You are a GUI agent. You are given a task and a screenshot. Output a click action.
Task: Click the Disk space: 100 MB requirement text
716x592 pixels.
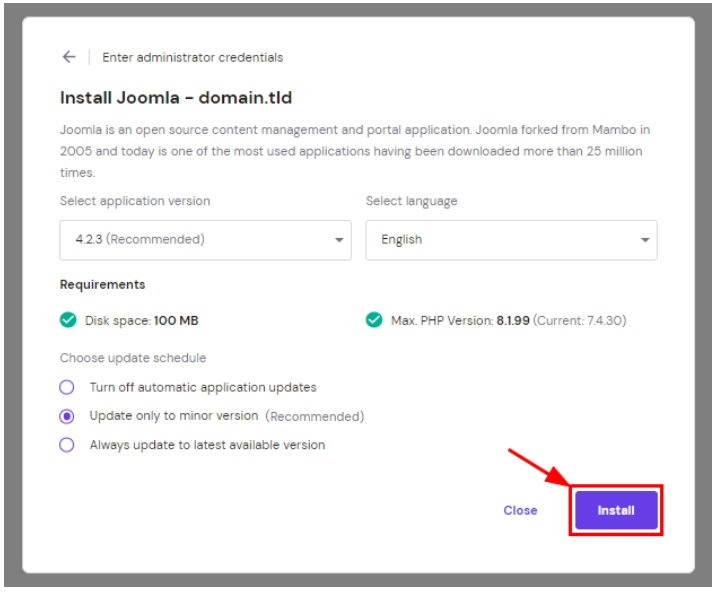click(141, 320)
